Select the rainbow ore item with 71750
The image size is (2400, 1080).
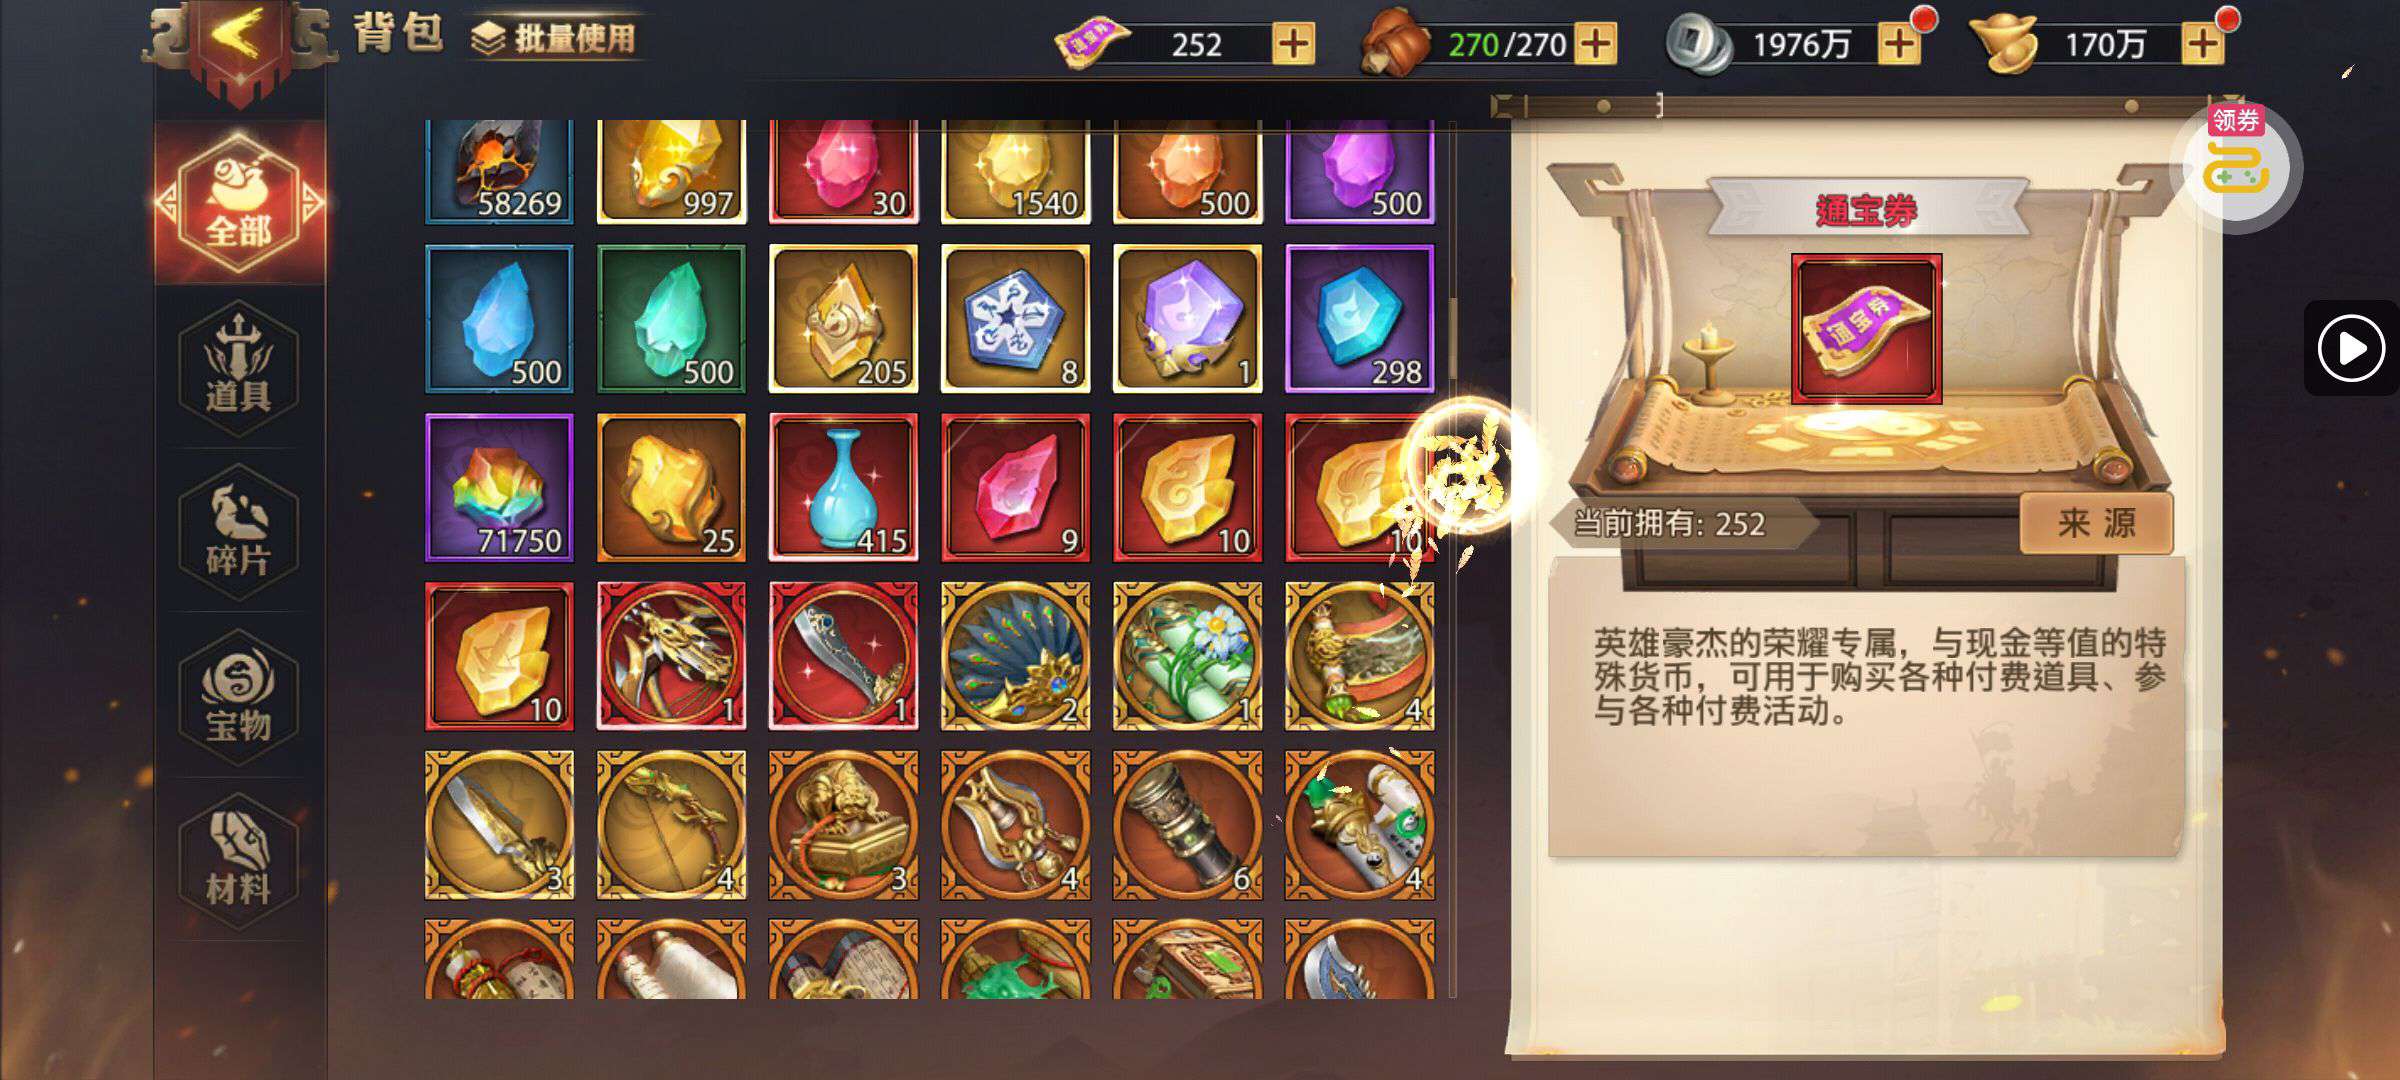(499, 488)
